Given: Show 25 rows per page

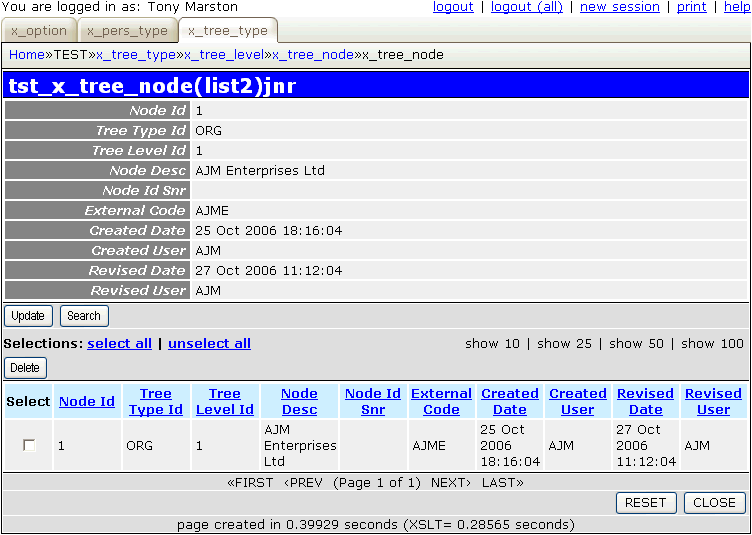Looking at the screenshot, I should point(567,344).
